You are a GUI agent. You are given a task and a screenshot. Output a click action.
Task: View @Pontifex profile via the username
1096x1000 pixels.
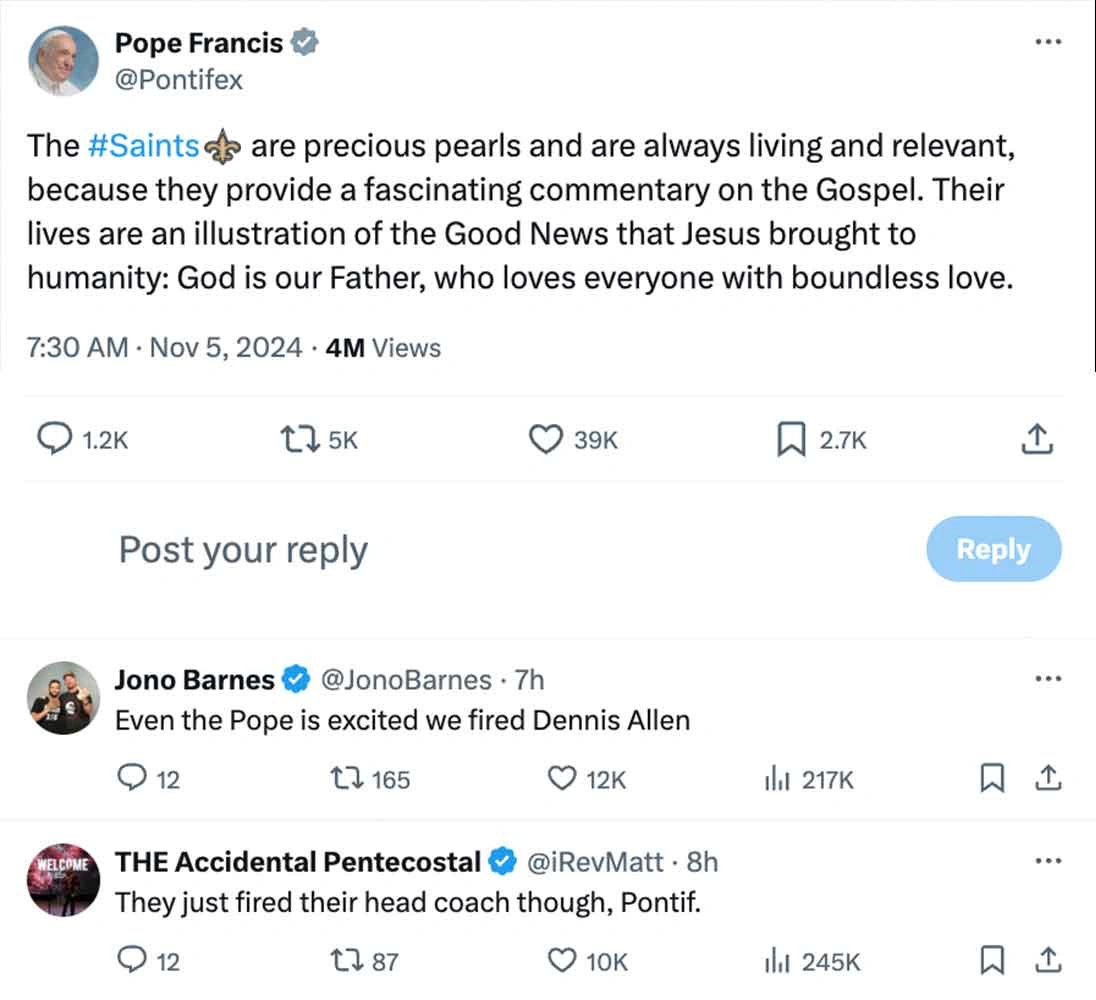coord(178,80)
